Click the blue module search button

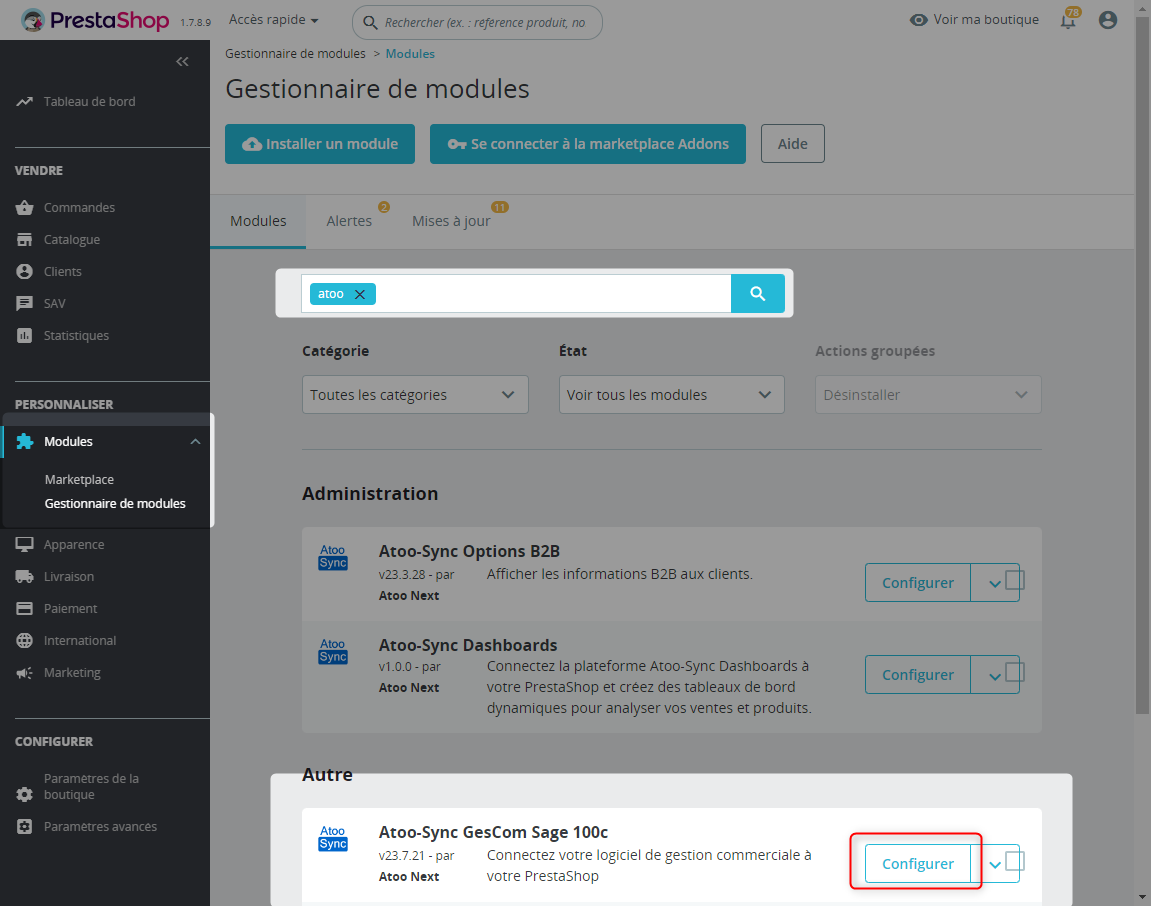point(758,294)
